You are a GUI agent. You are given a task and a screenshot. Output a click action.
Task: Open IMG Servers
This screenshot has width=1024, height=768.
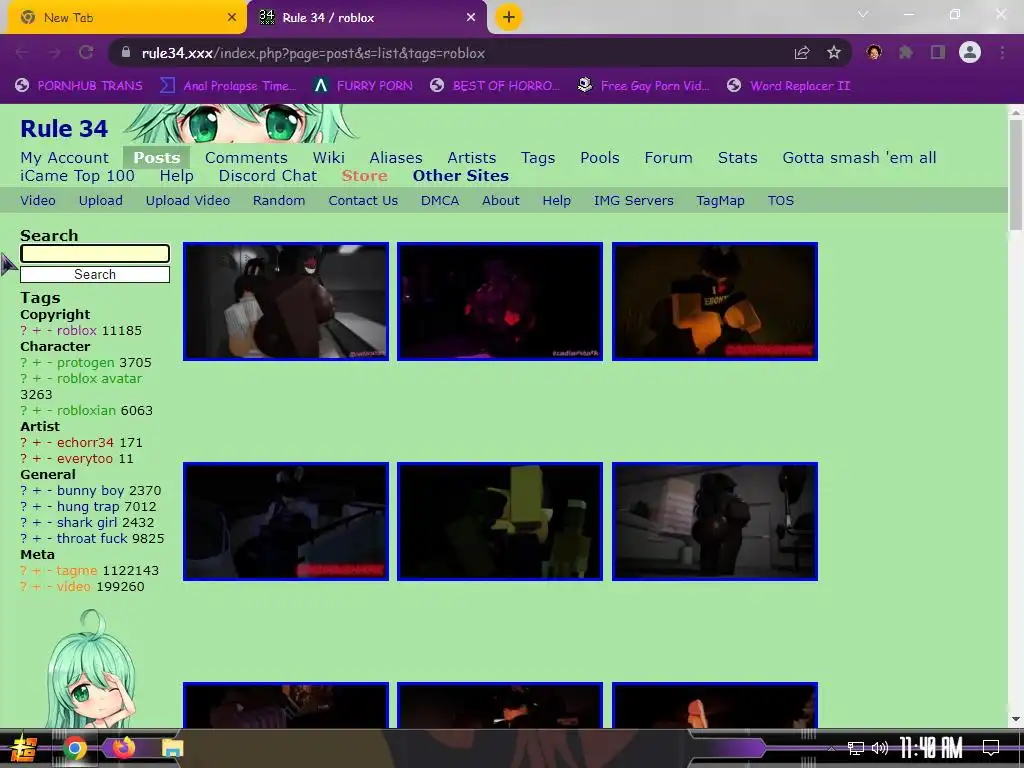coord(633,200)
